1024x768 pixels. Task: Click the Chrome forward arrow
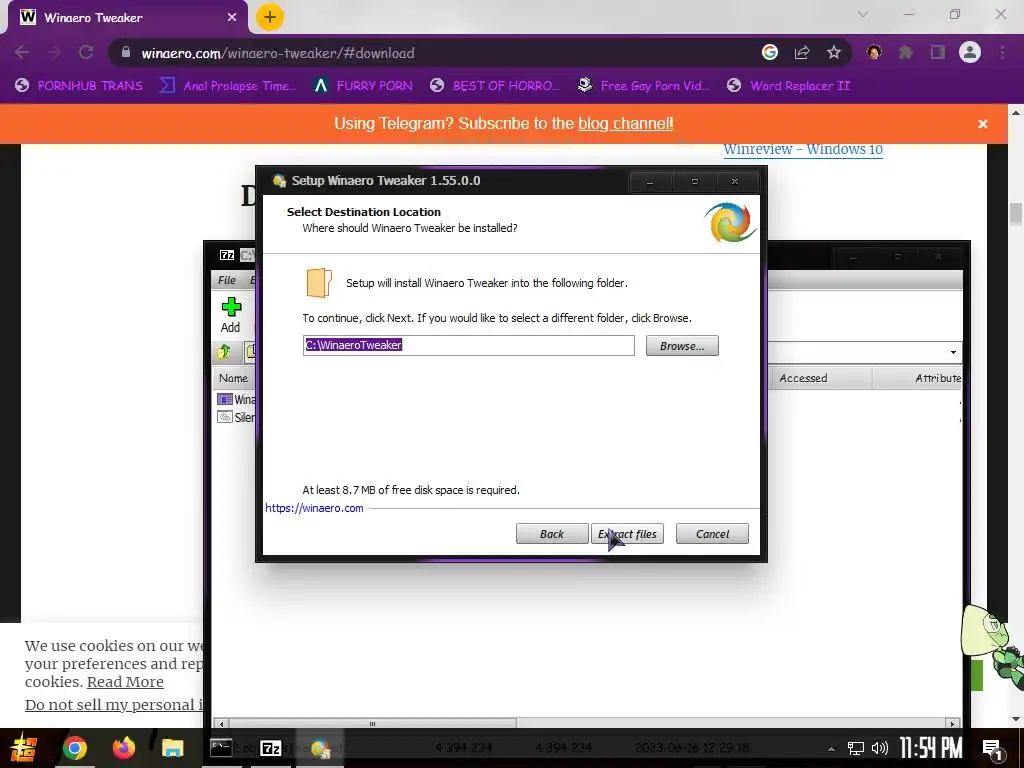tap(54, 52)
